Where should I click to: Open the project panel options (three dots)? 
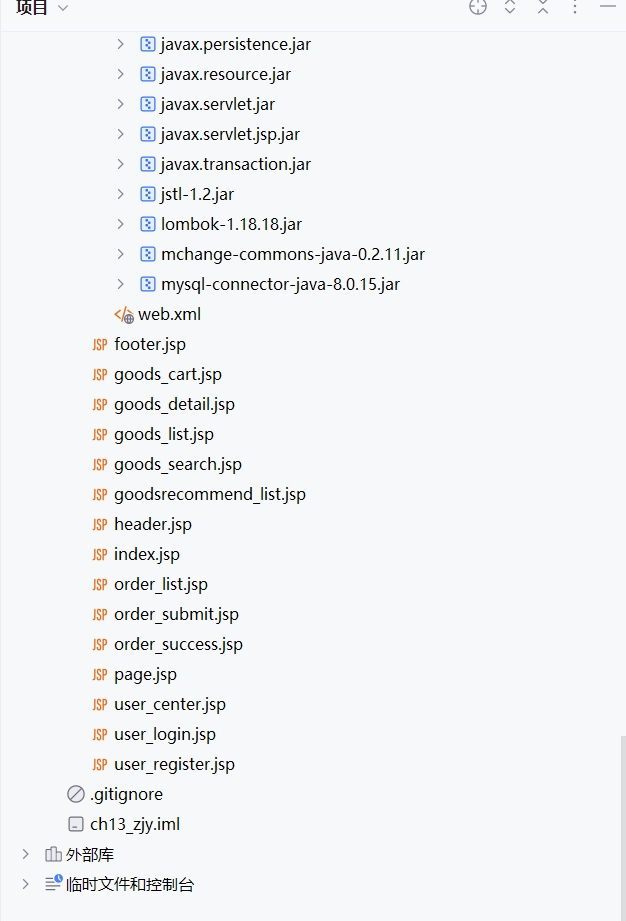click(575, 7)
